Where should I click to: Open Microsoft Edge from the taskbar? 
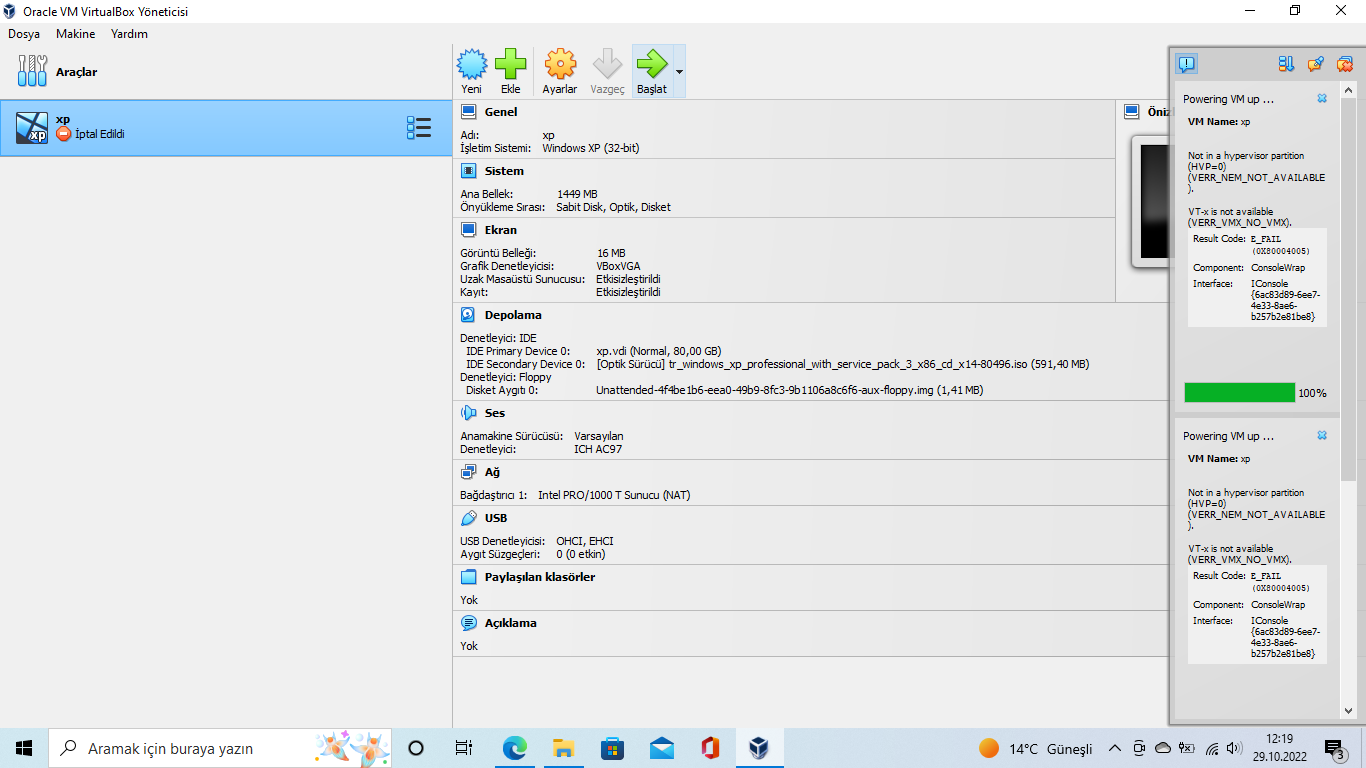point(514,748)
